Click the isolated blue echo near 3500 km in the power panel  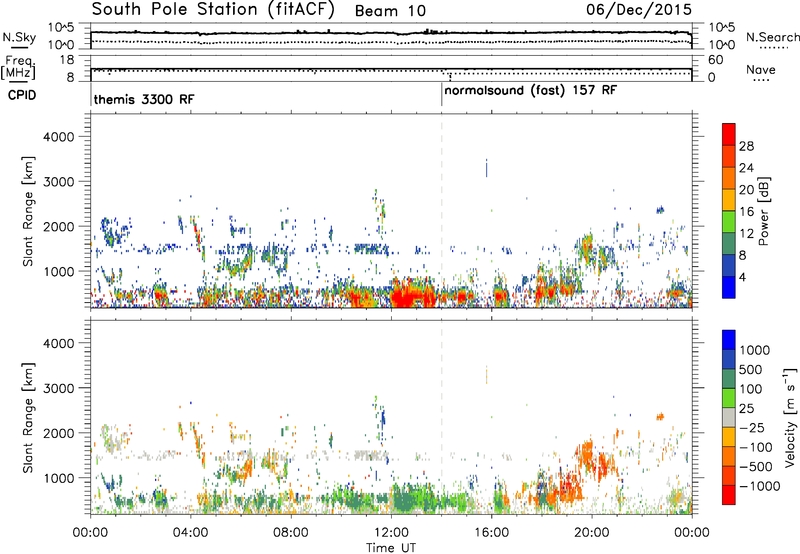pos(487,168)
